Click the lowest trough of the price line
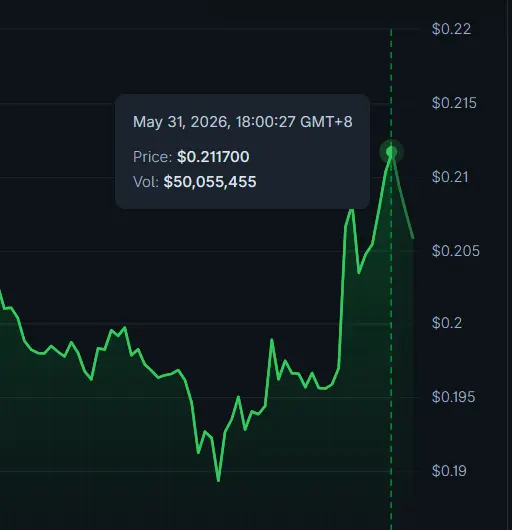The image size is (512, 530). coord(218,480)
